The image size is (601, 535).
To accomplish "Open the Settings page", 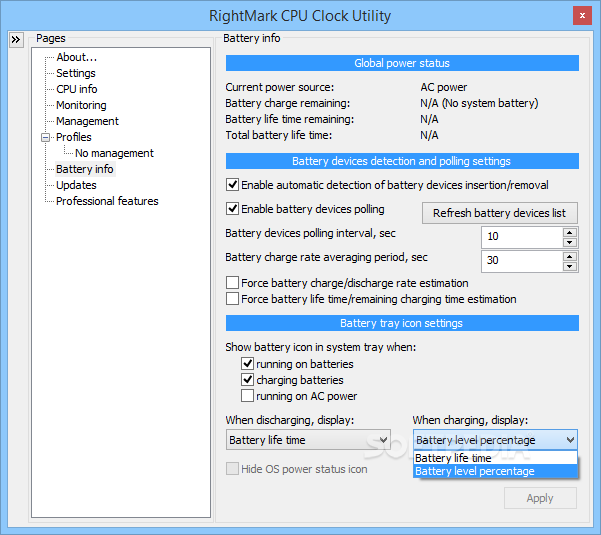I will click(x=76, y=73).
